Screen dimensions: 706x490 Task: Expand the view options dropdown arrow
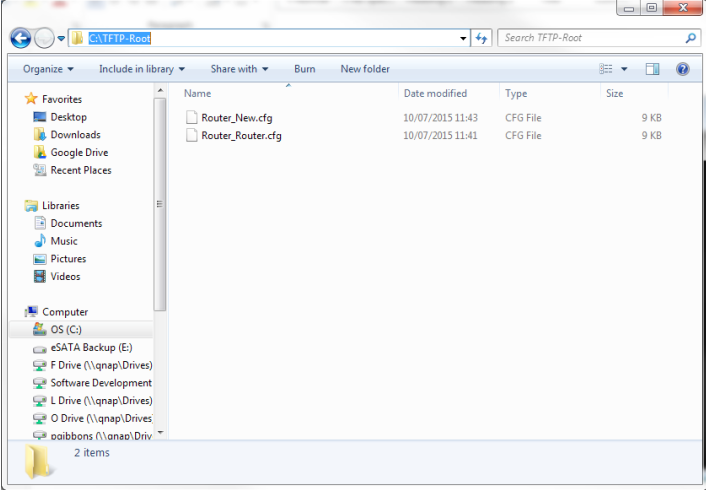pyautogui.click(x=624, y=69)
